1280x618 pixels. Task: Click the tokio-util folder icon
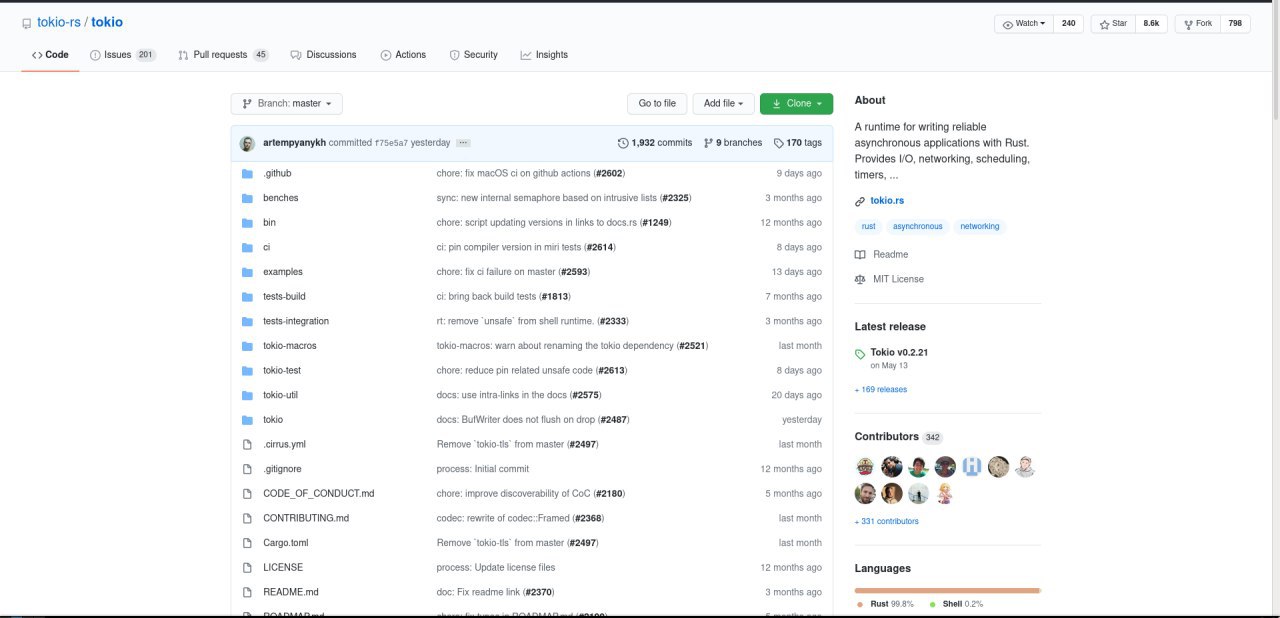[247, 395]
